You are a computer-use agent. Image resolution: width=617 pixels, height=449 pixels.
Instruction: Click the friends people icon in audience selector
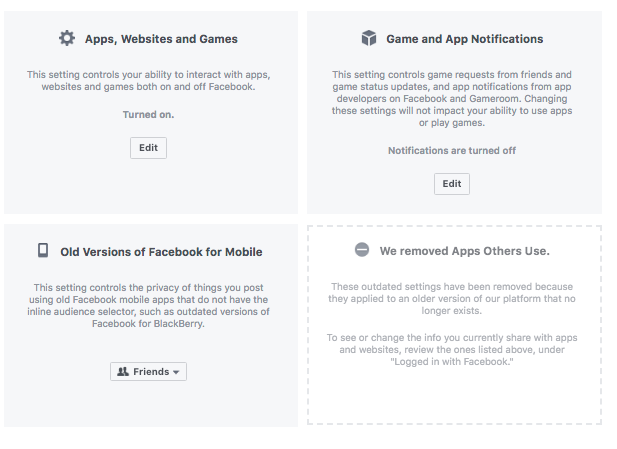(x=123, y=371)
